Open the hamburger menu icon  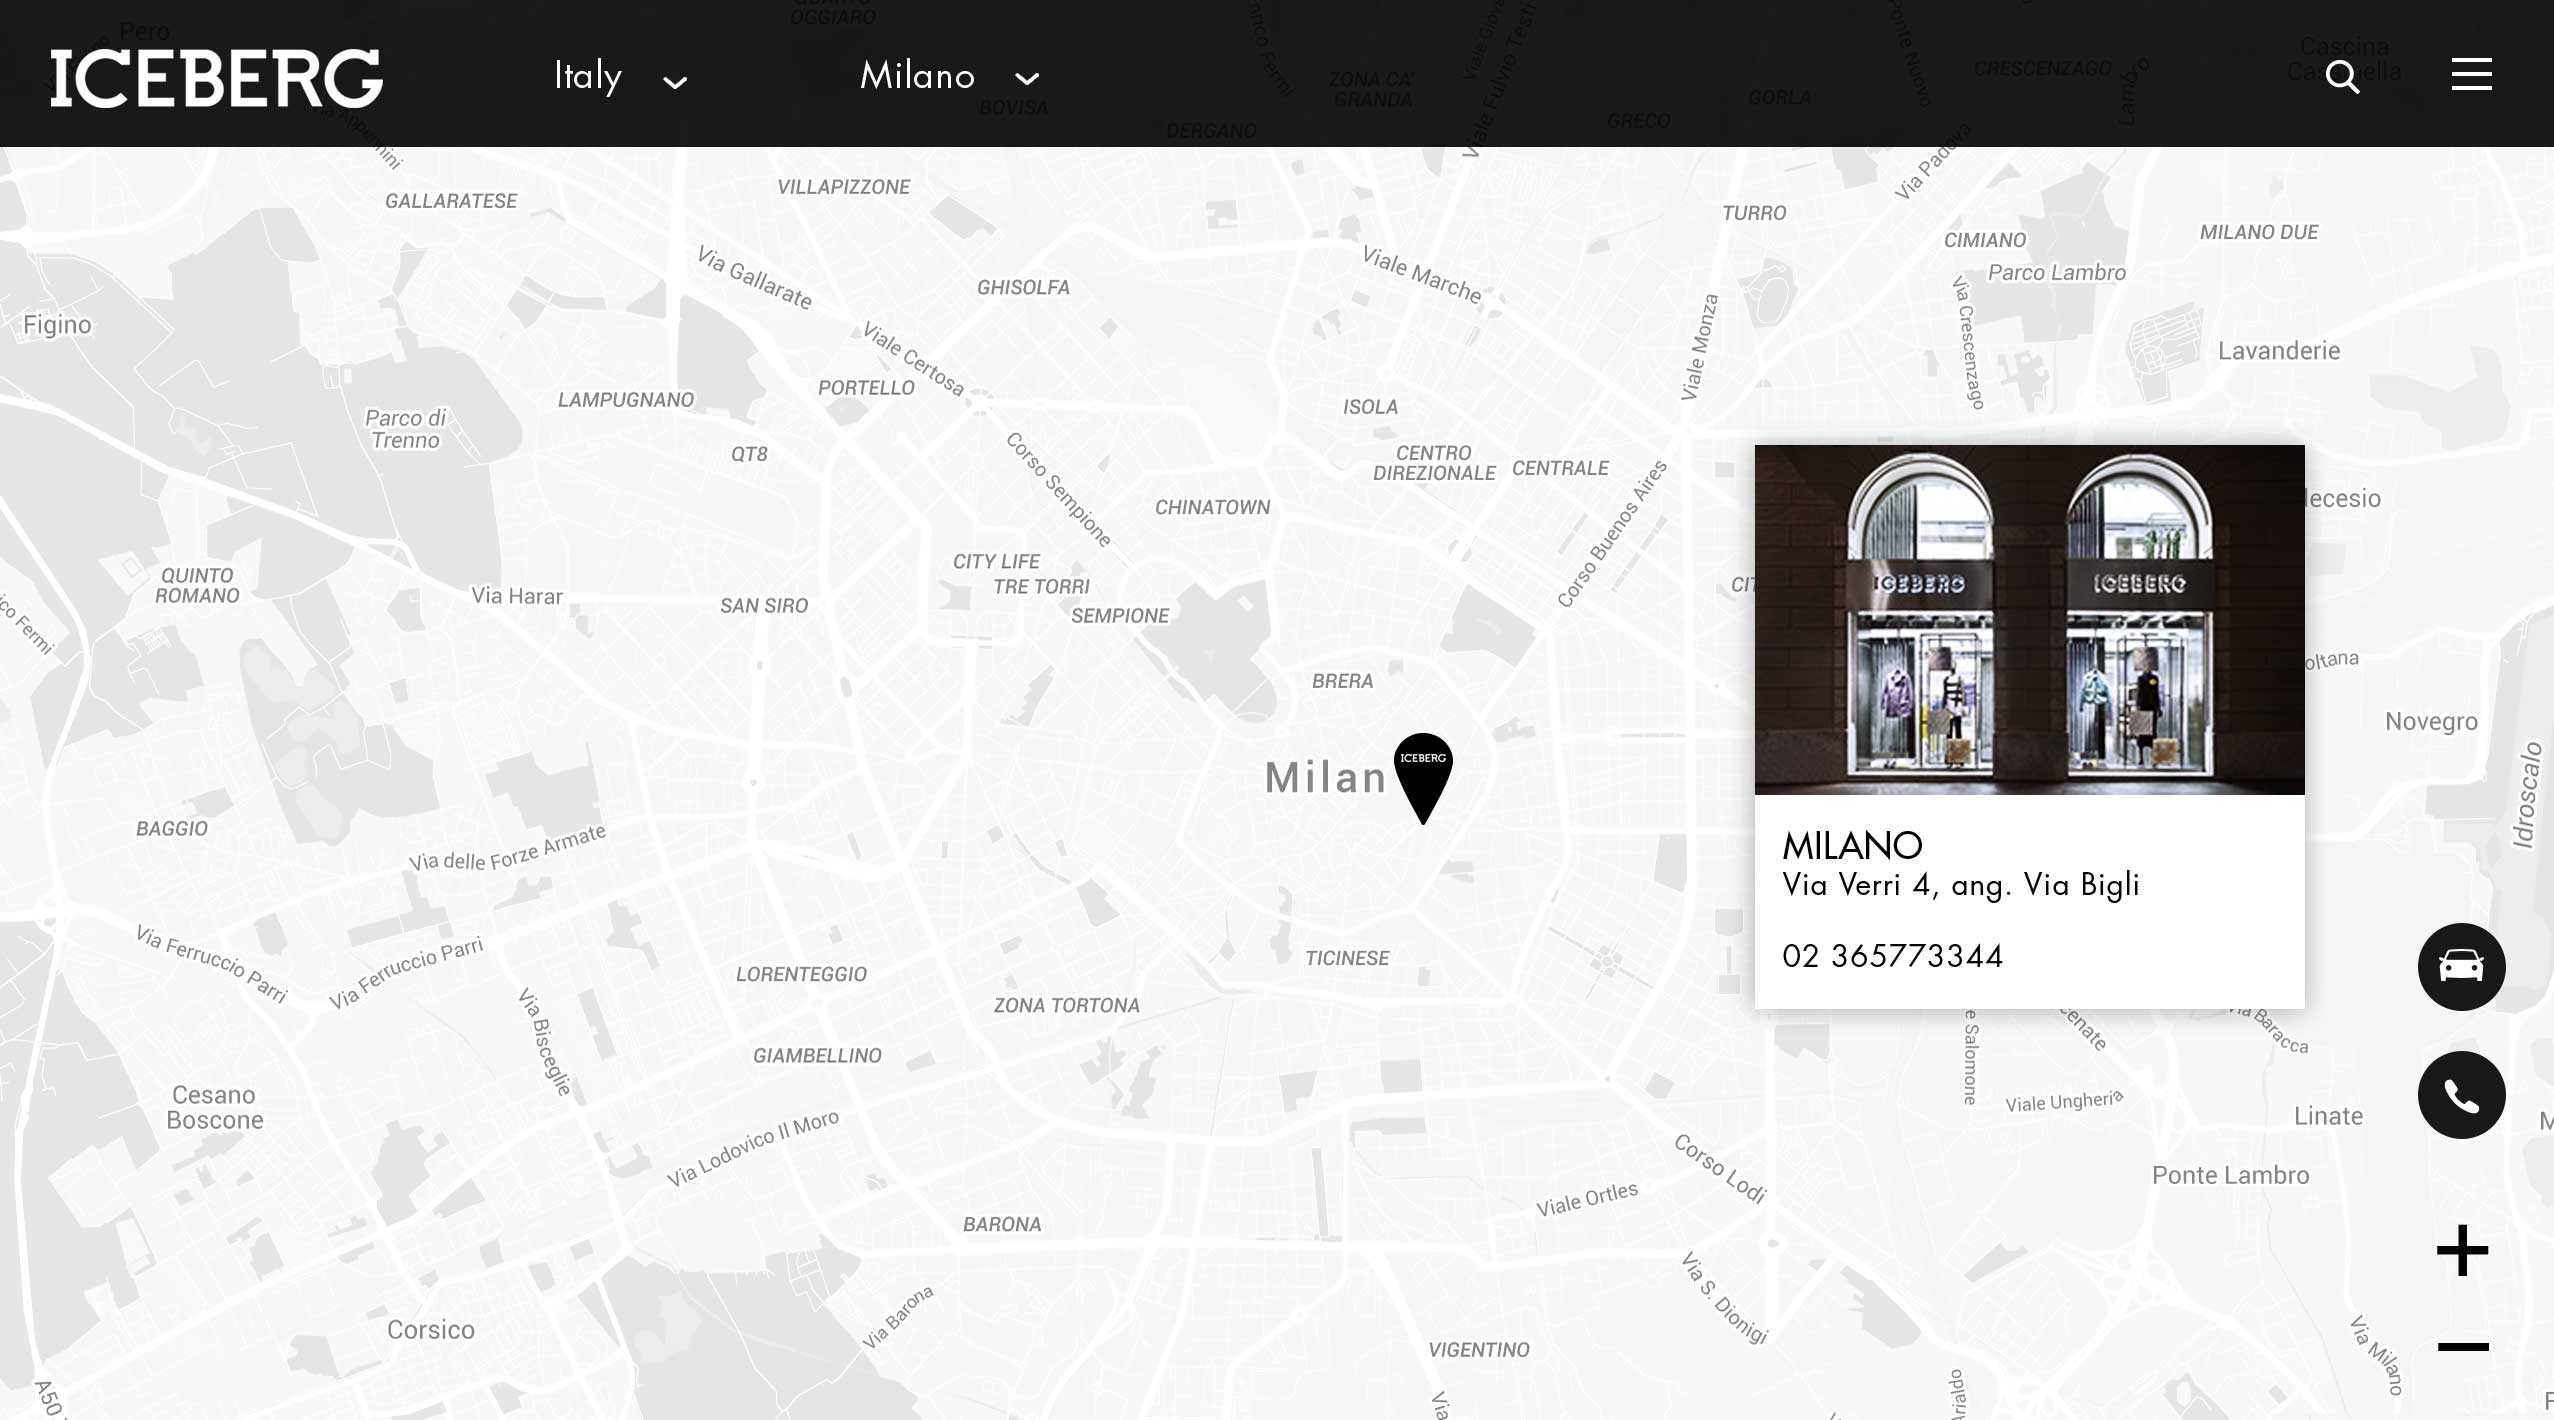(2471, 74)
